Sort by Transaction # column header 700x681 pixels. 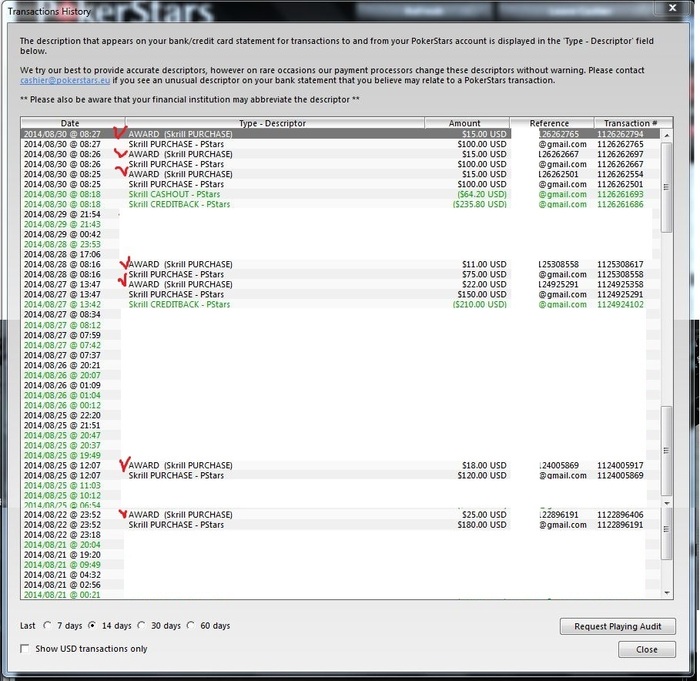633,123
